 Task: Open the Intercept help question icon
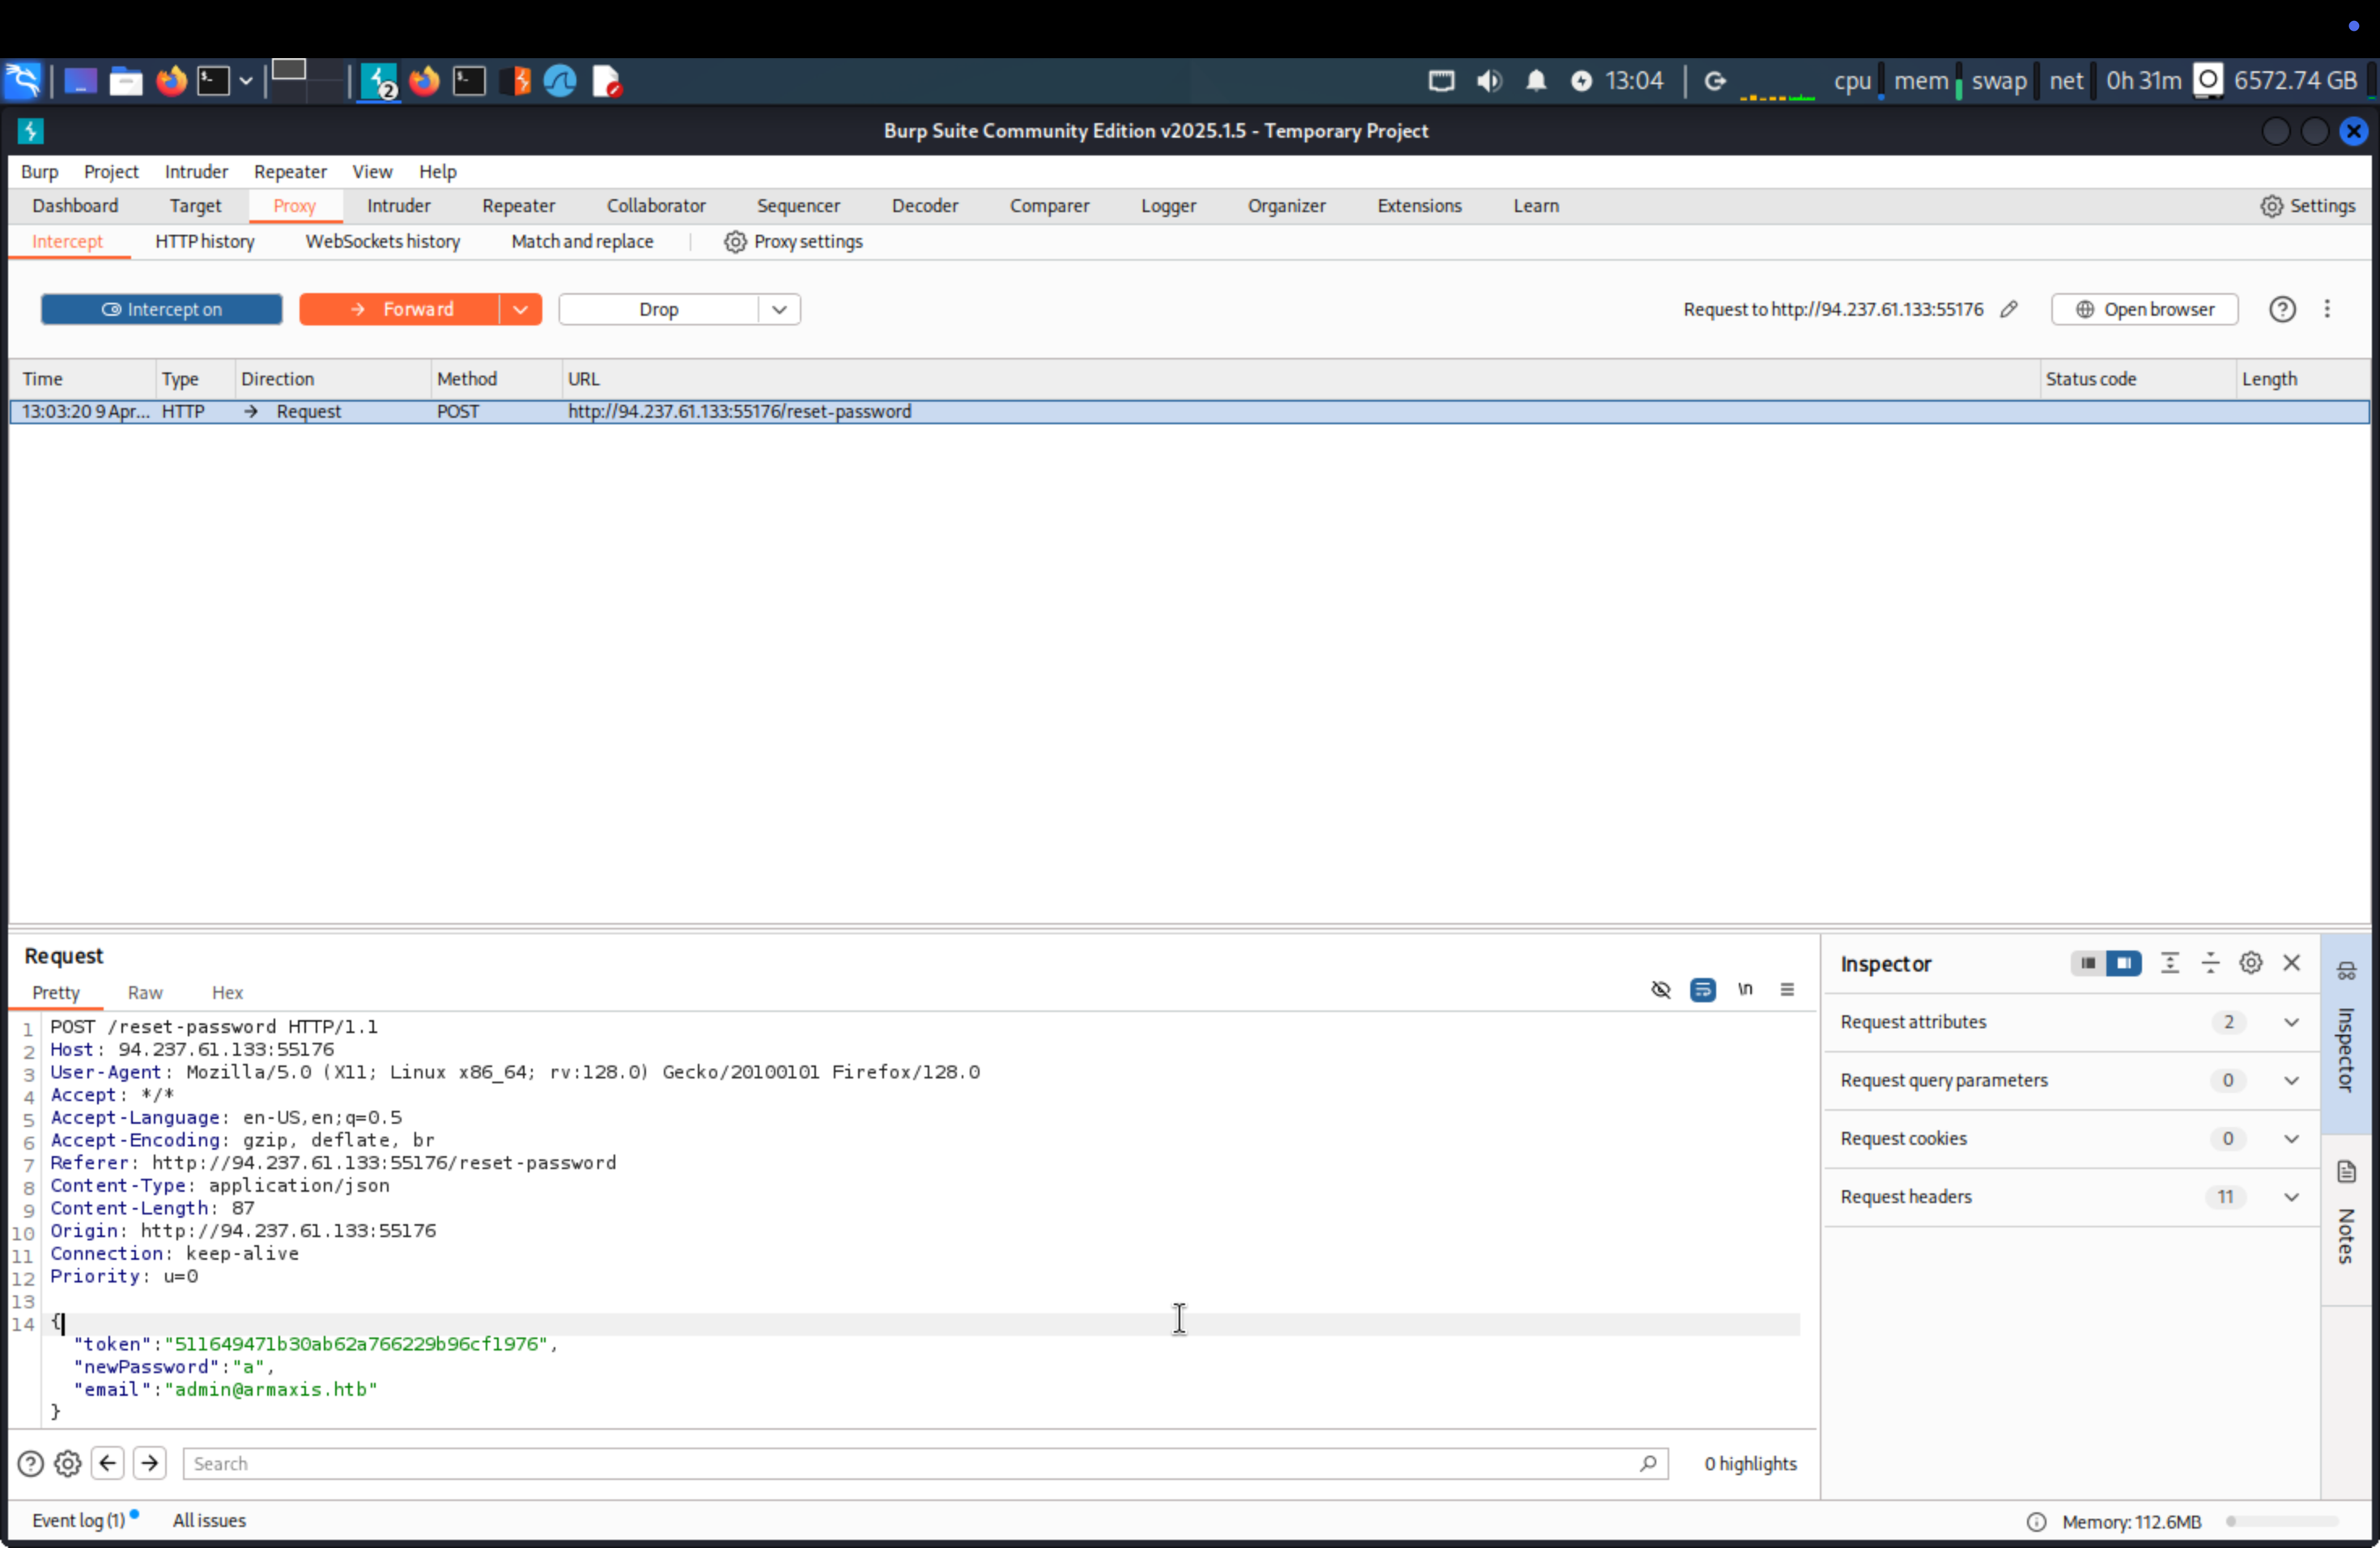[x=2281, y=309]
